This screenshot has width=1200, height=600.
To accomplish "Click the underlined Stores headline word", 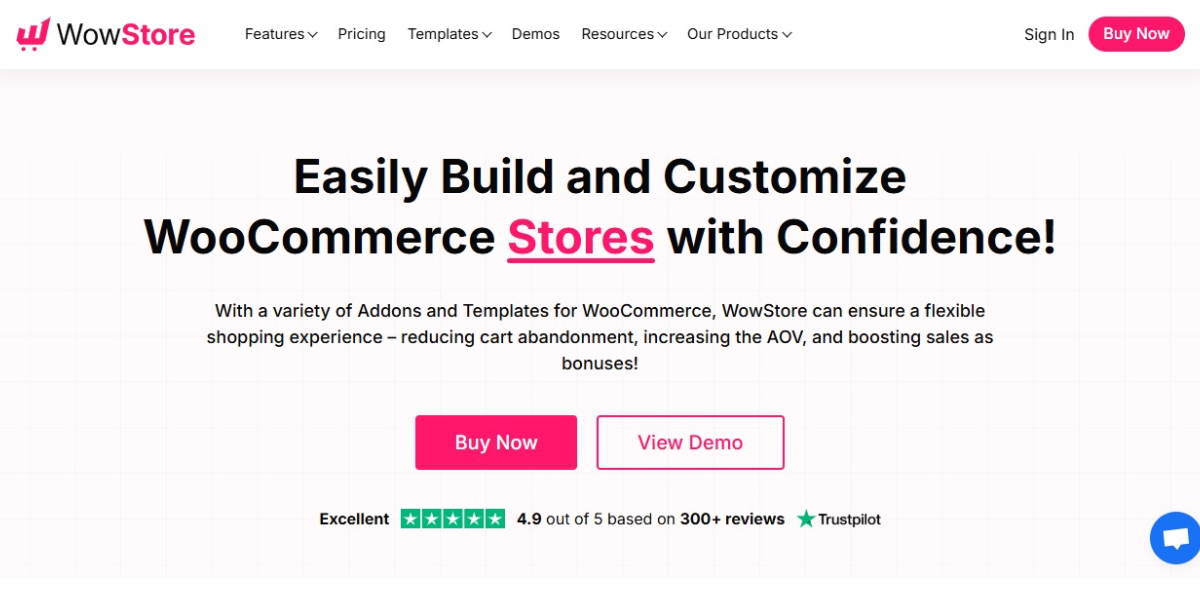I will point(580,238).
